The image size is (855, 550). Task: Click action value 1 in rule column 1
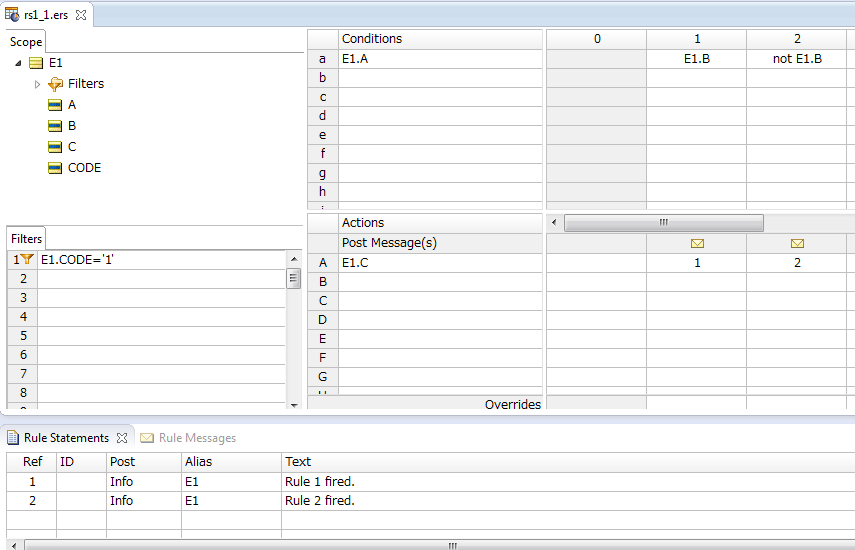point(696,263)
